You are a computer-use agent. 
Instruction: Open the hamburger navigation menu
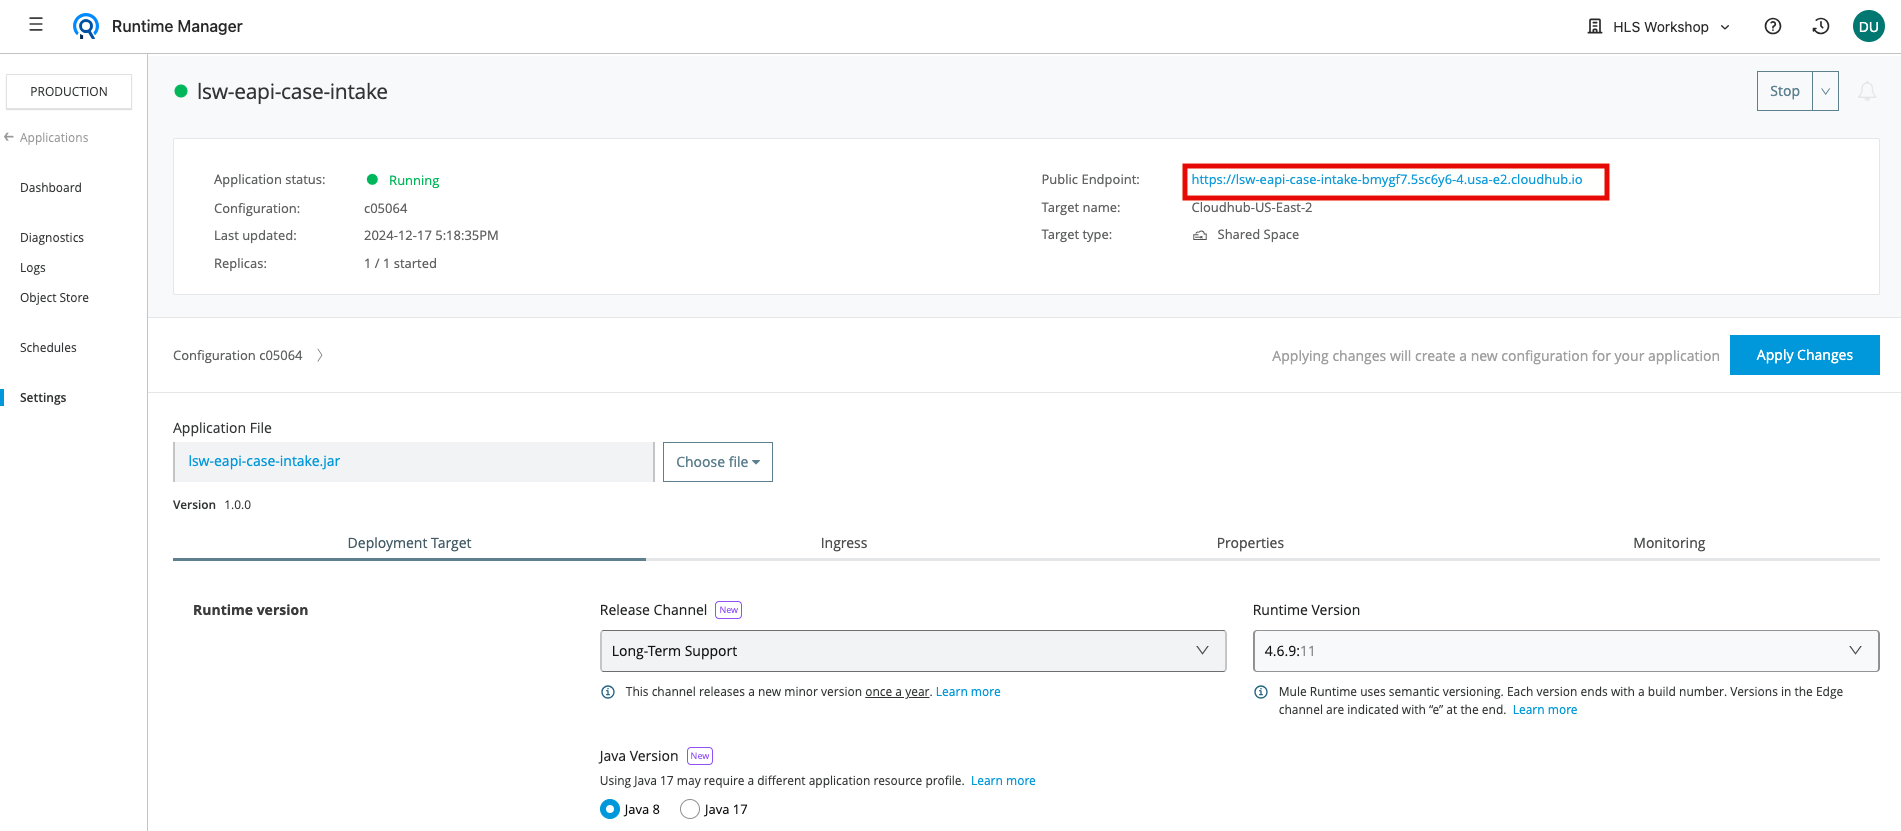[x=36, y=25]
